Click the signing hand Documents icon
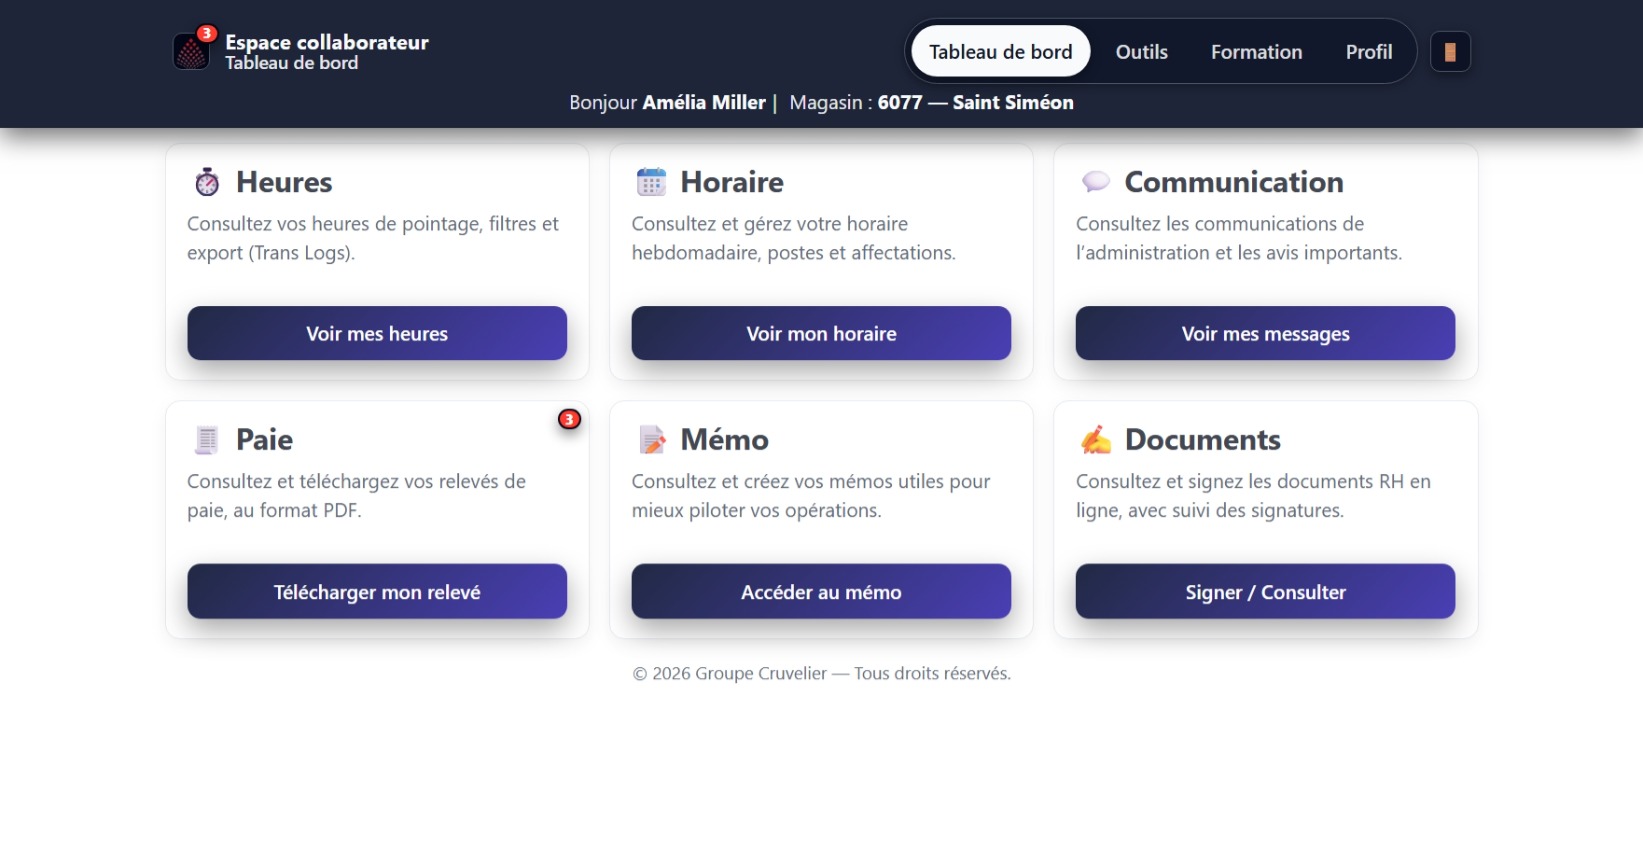 click(1096, 439)
